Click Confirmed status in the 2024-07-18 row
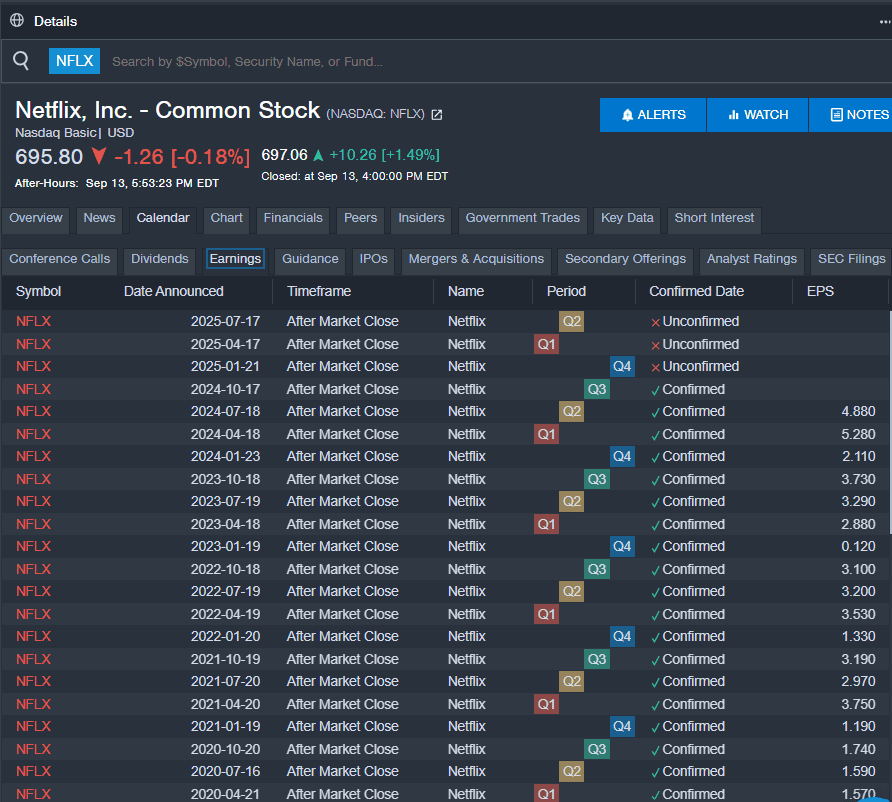Image resolution: width=892 pixels, height=802 pixels. click(x=688, y=411)
